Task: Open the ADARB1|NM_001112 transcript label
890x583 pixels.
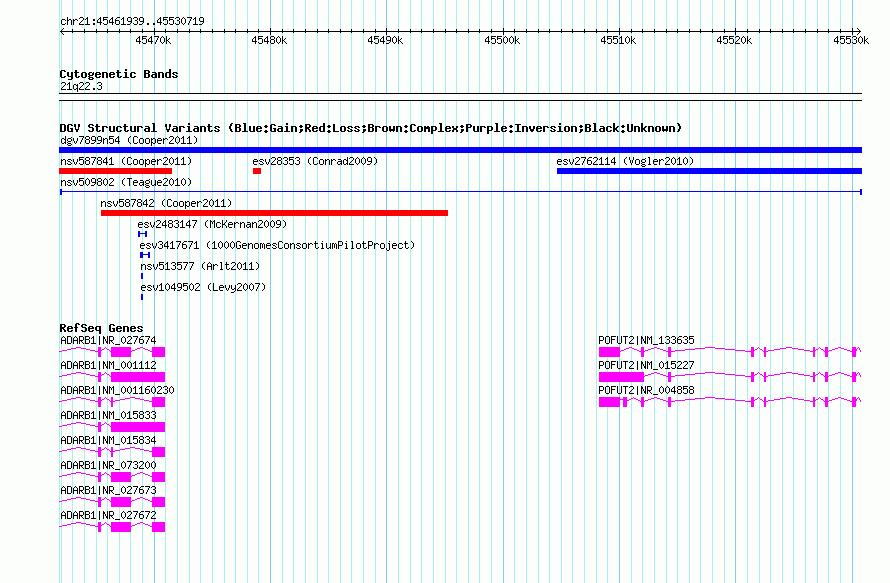Action: [108, 365]
